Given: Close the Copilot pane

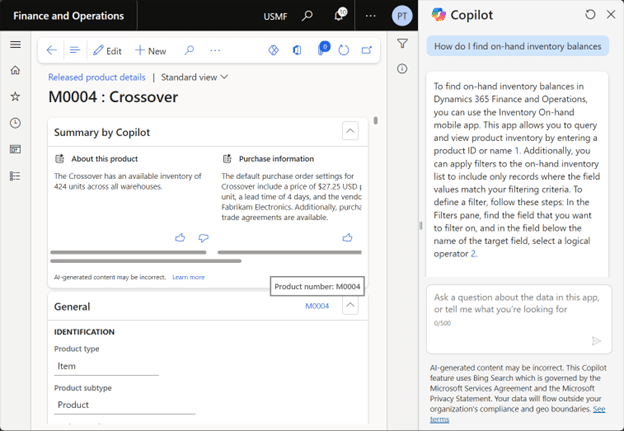Looking at the screenshot, I should [x=611, y=15].
